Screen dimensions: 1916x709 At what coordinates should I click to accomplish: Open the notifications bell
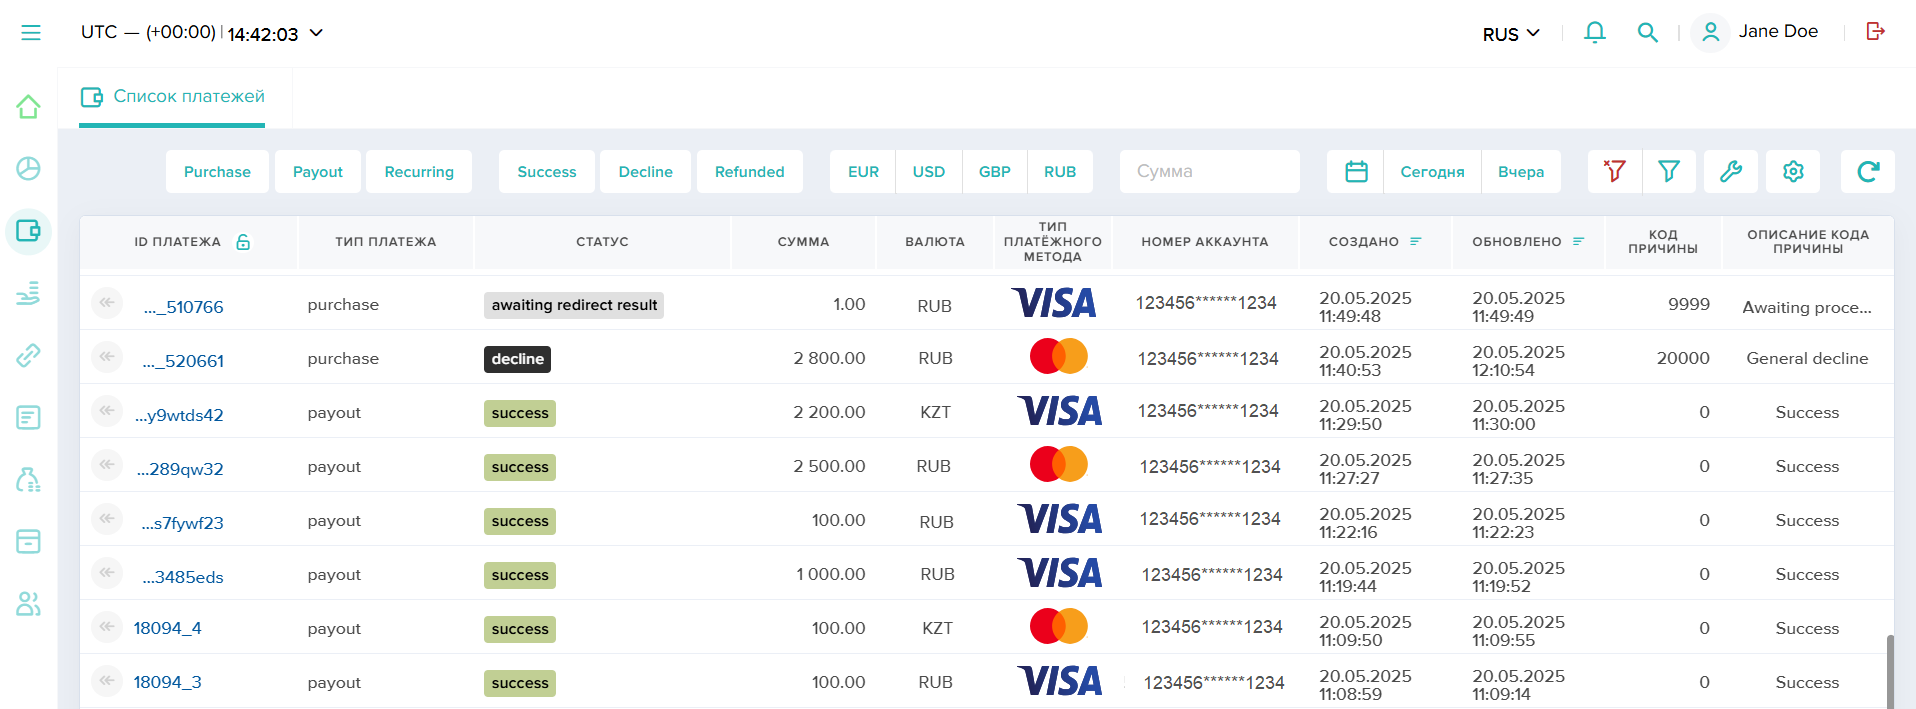[1594, 33]
